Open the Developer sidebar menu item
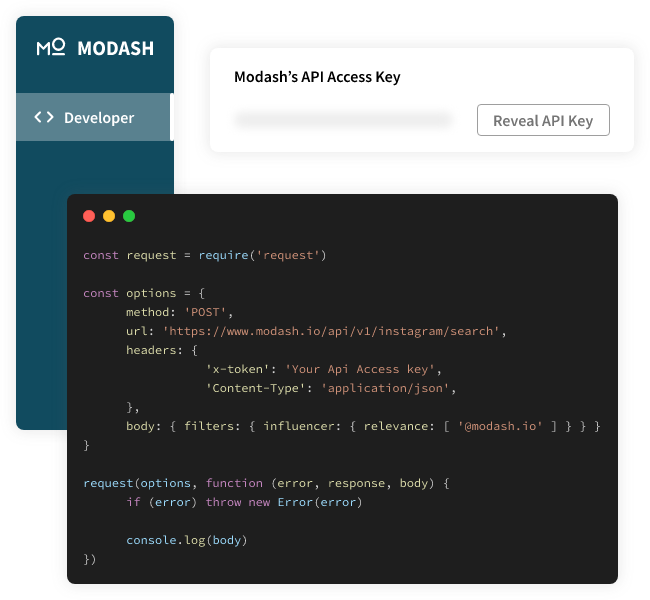 [95, 117]
